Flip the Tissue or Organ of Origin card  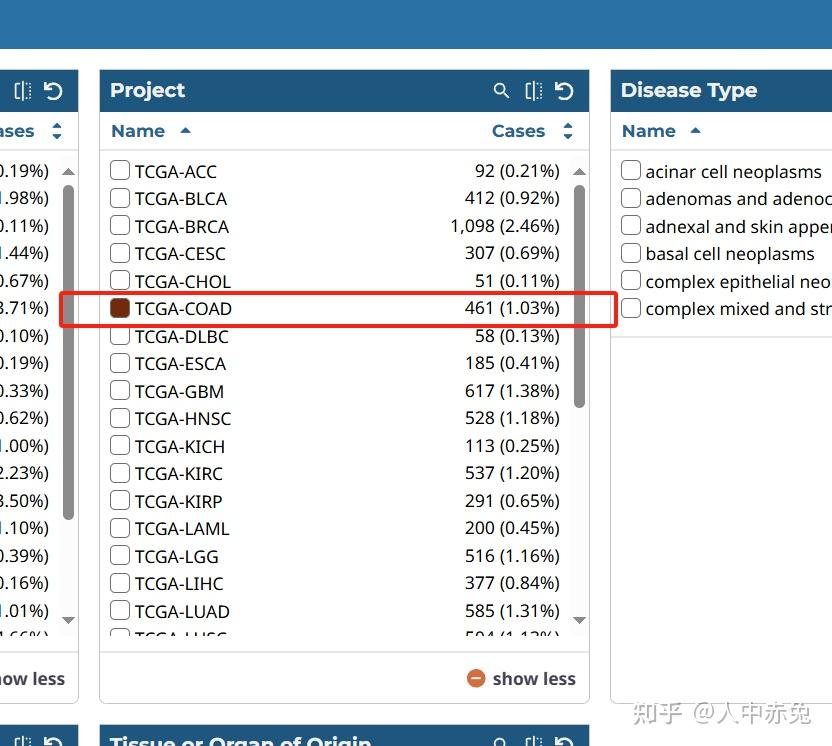(531, 743)
